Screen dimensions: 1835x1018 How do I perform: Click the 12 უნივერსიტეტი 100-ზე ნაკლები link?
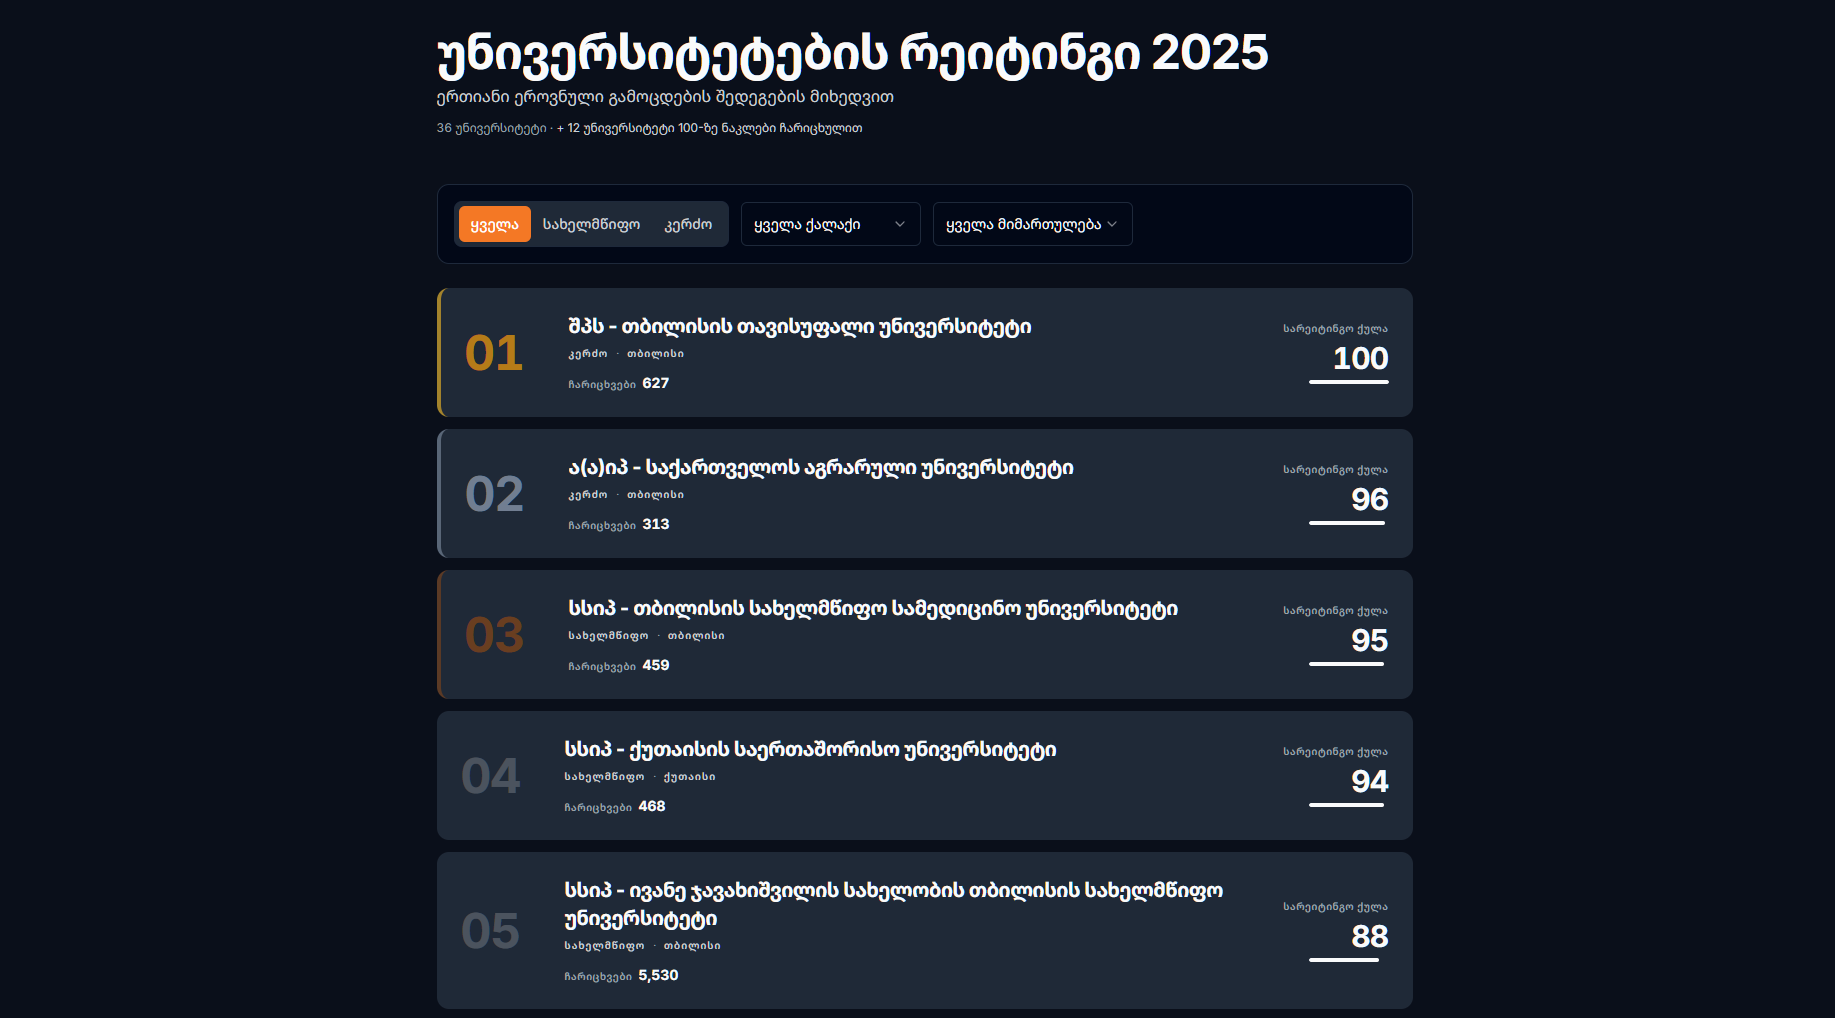point(714,128)
